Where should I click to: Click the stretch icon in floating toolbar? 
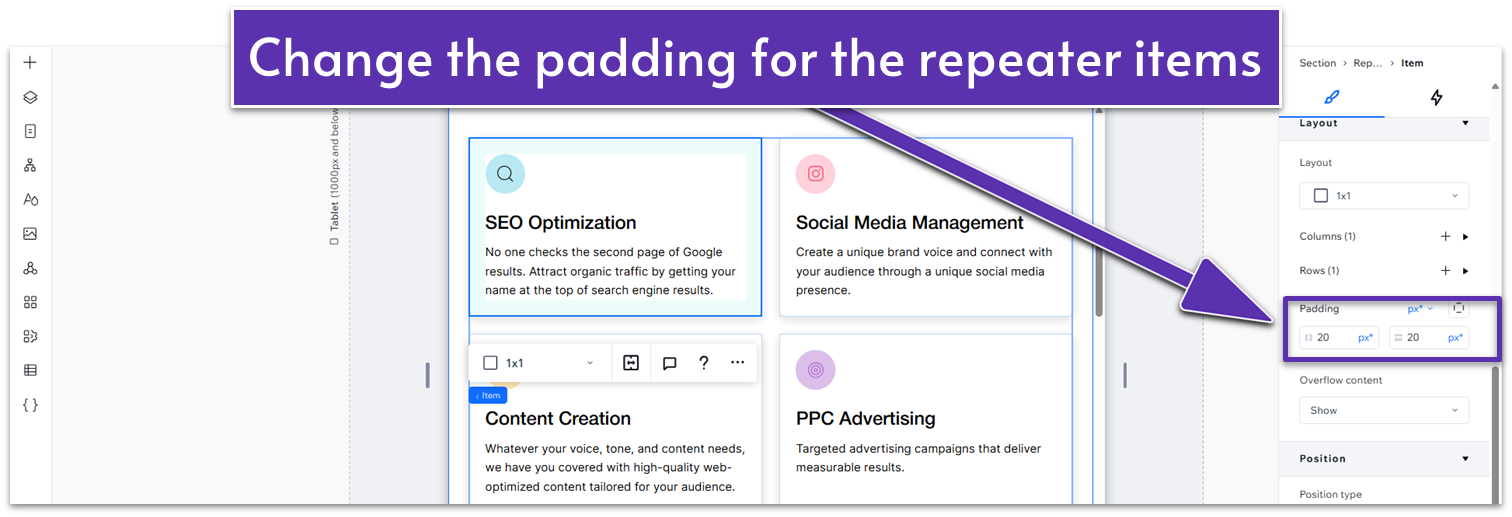631,363
